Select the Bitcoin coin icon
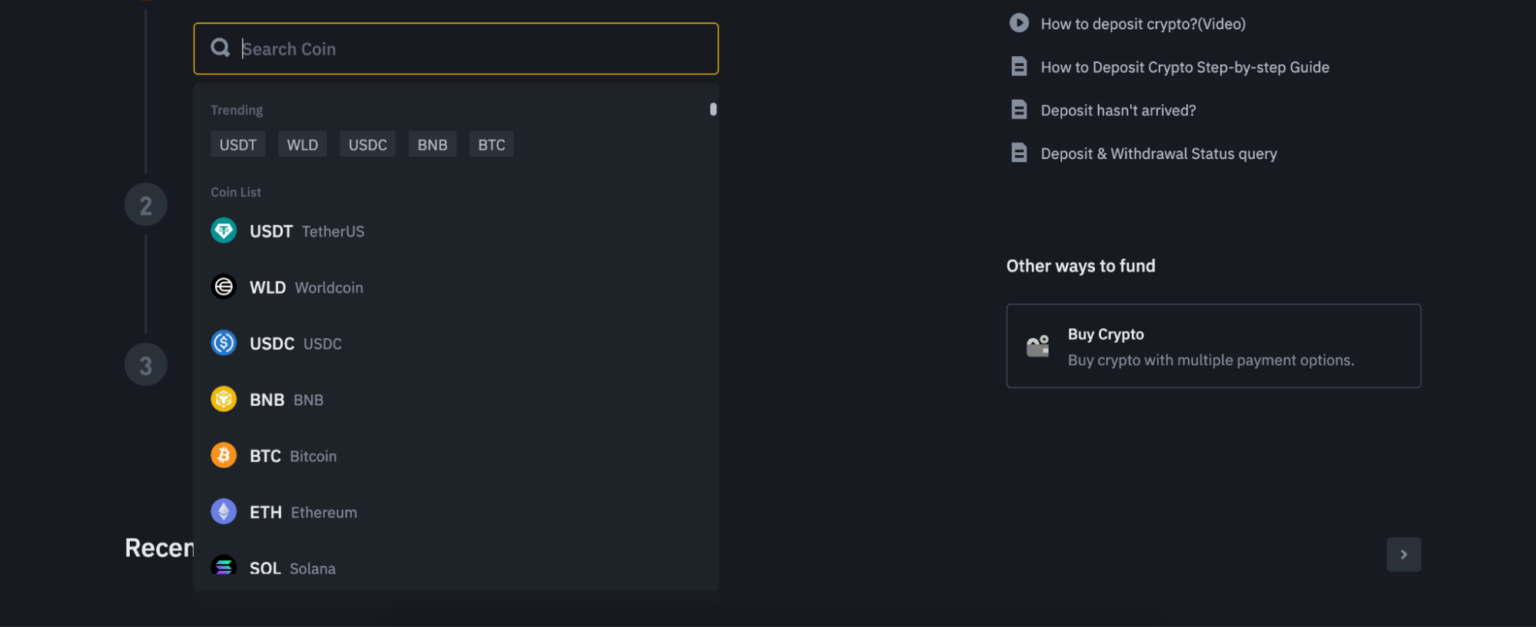This screenshot has height=627, width=1536. [223, 455]
